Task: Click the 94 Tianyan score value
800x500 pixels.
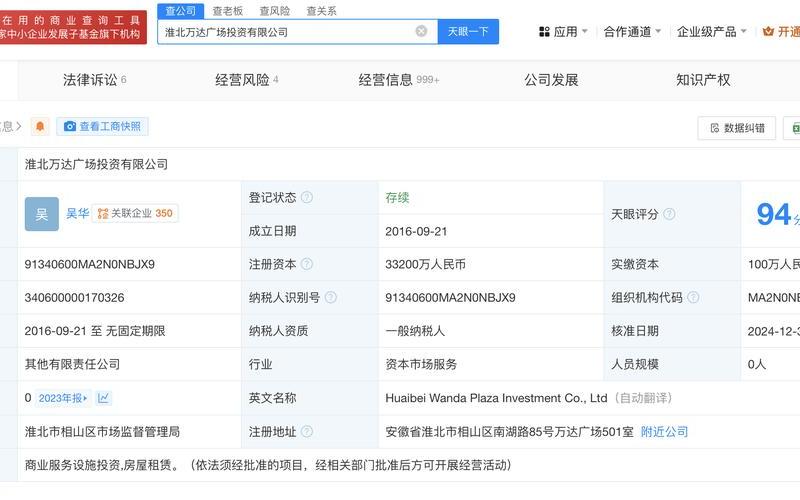Action: 773,214
